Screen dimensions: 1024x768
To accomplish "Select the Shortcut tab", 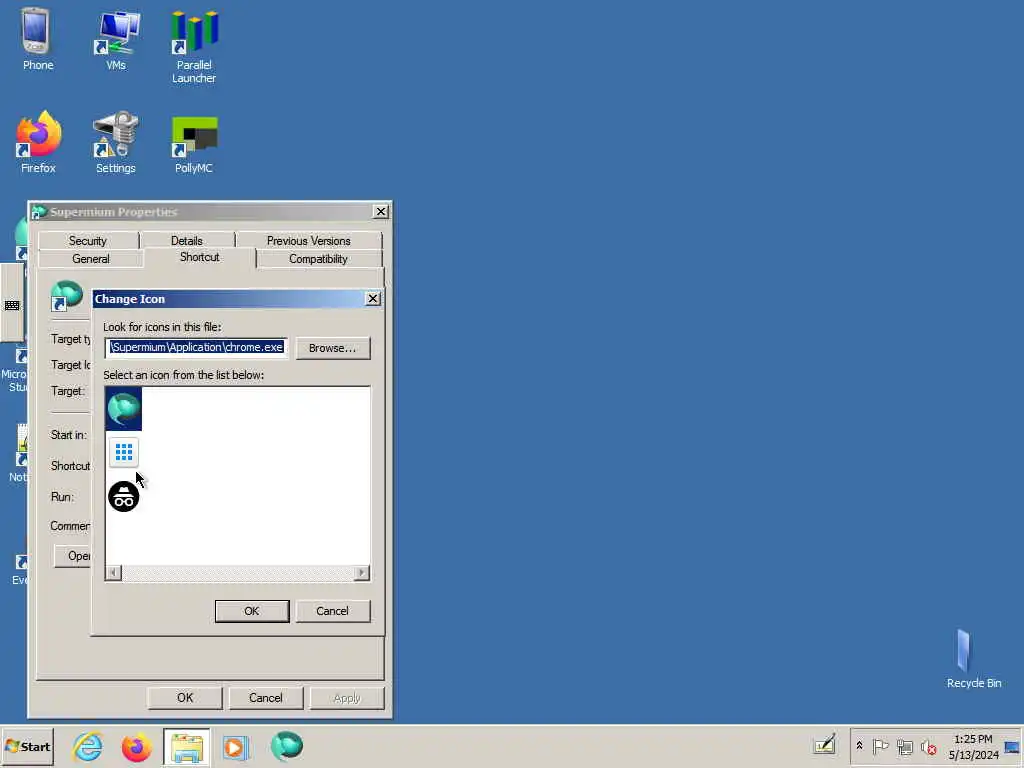I will tap(200, 257).
